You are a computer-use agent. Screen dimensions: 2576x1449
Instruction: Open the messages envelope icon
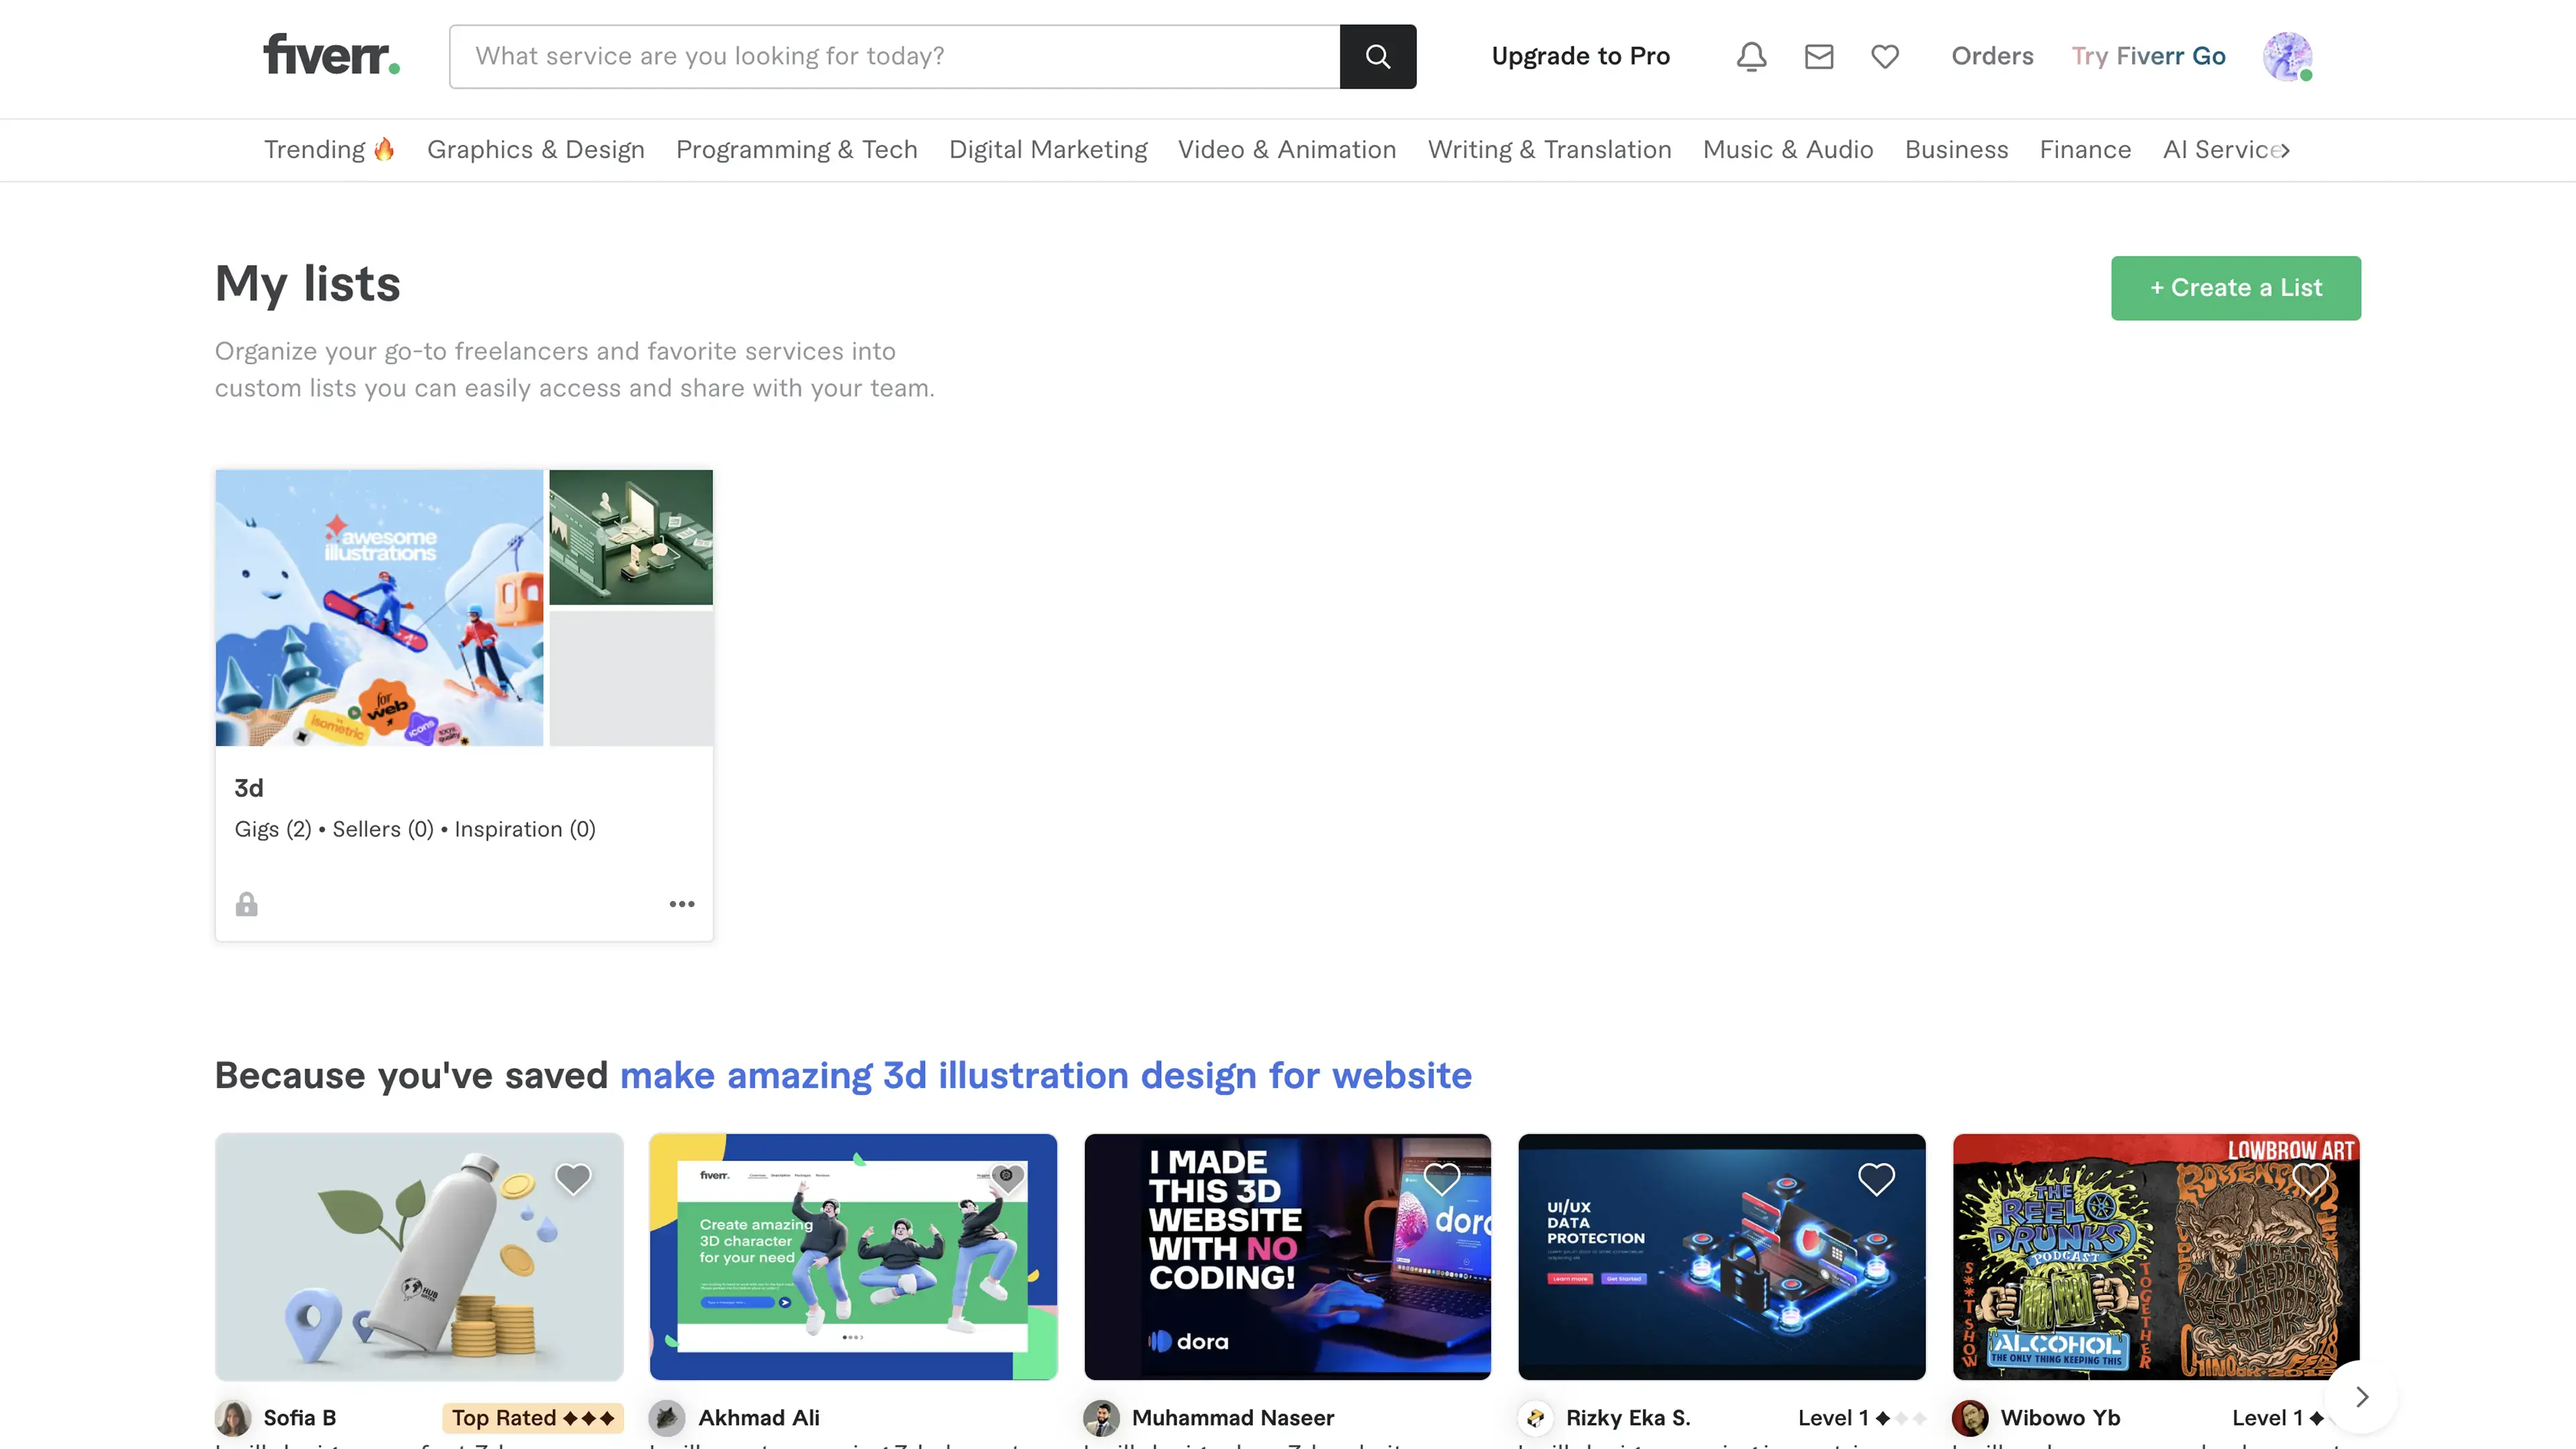point(1818,56)
